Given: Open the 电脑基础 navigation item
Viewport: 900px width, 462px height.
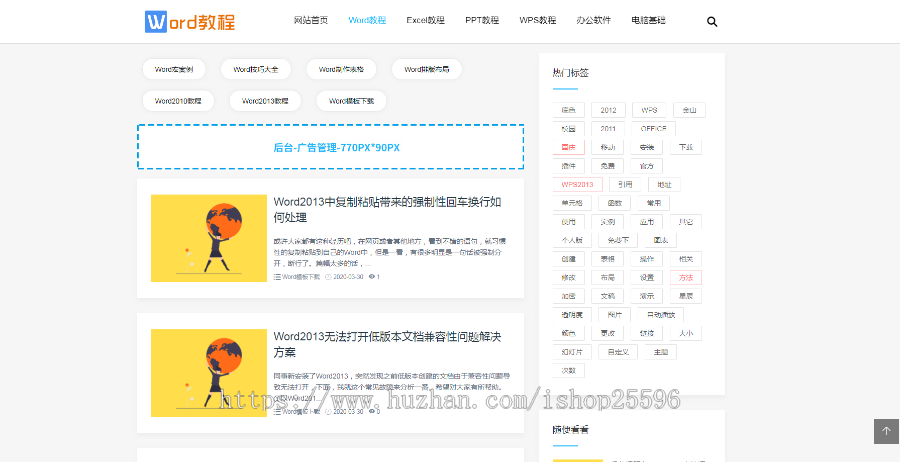Looking at the screenshot, I should tap(648, 20).
